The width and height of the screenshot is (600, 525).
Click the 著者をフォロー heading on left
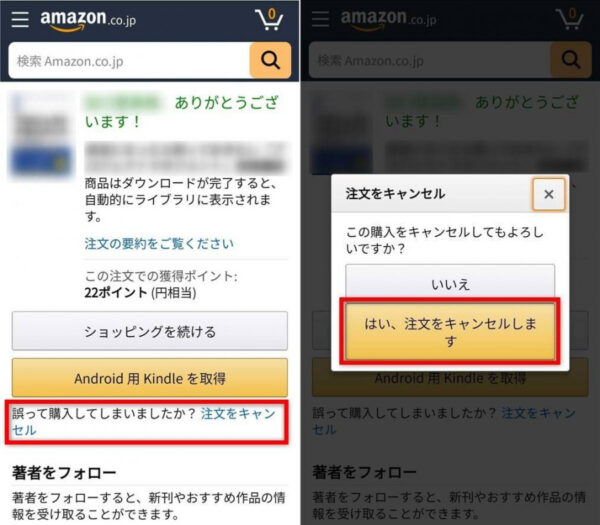[64, 473]
